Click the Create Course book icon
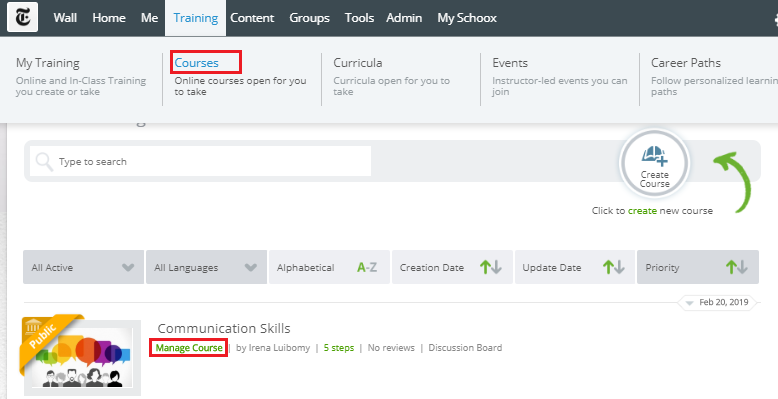The image size is (778, 399). (654, 155)
